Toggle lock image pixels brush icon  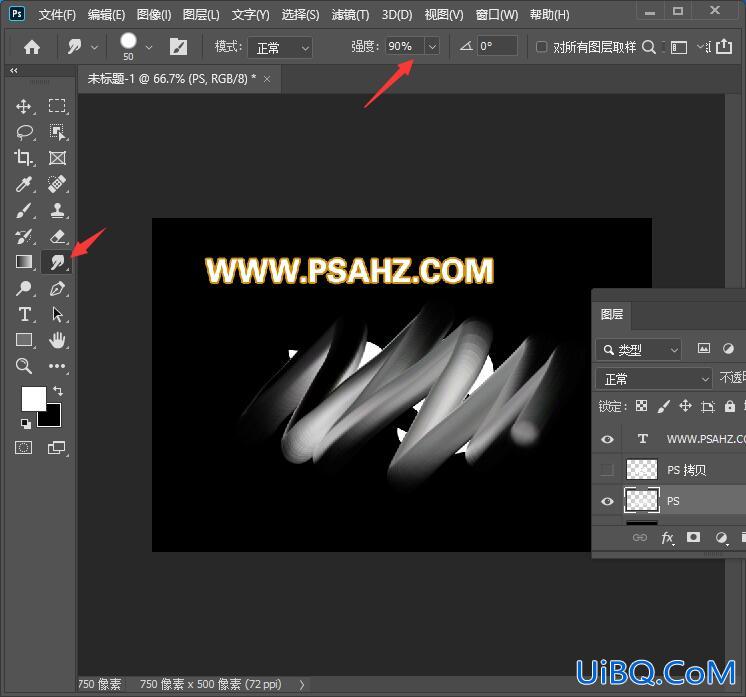[663, 406]
